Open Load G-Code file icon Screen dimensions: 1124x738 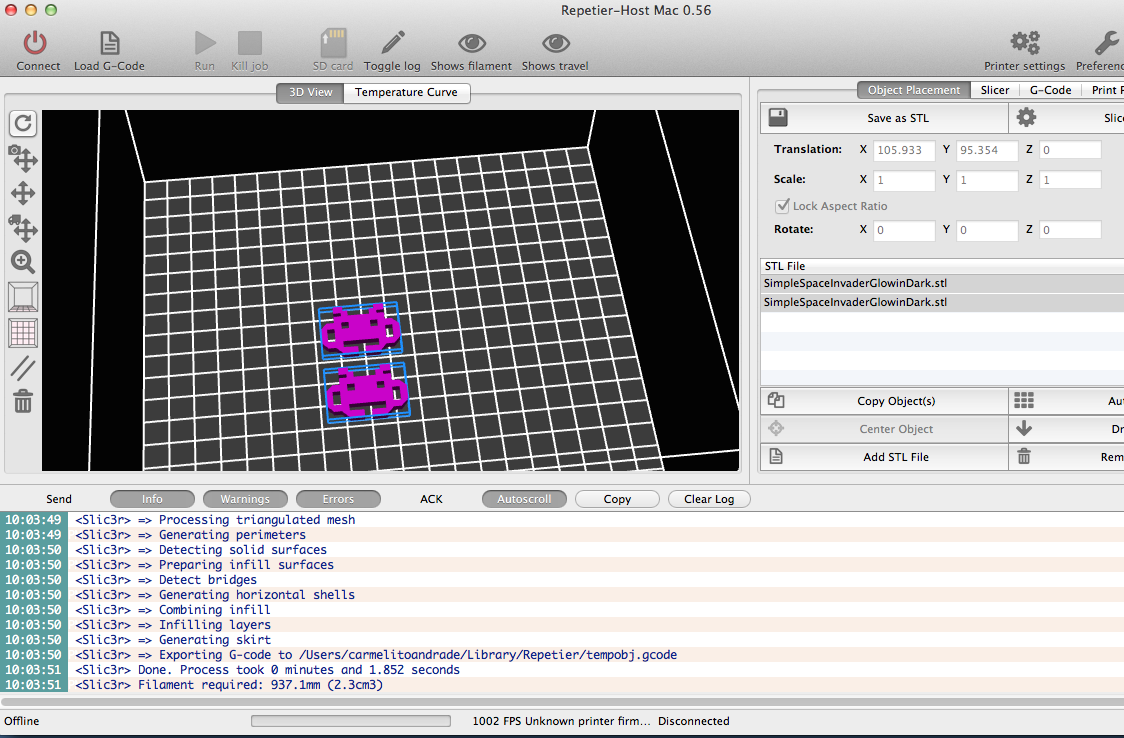pos(110,43)
